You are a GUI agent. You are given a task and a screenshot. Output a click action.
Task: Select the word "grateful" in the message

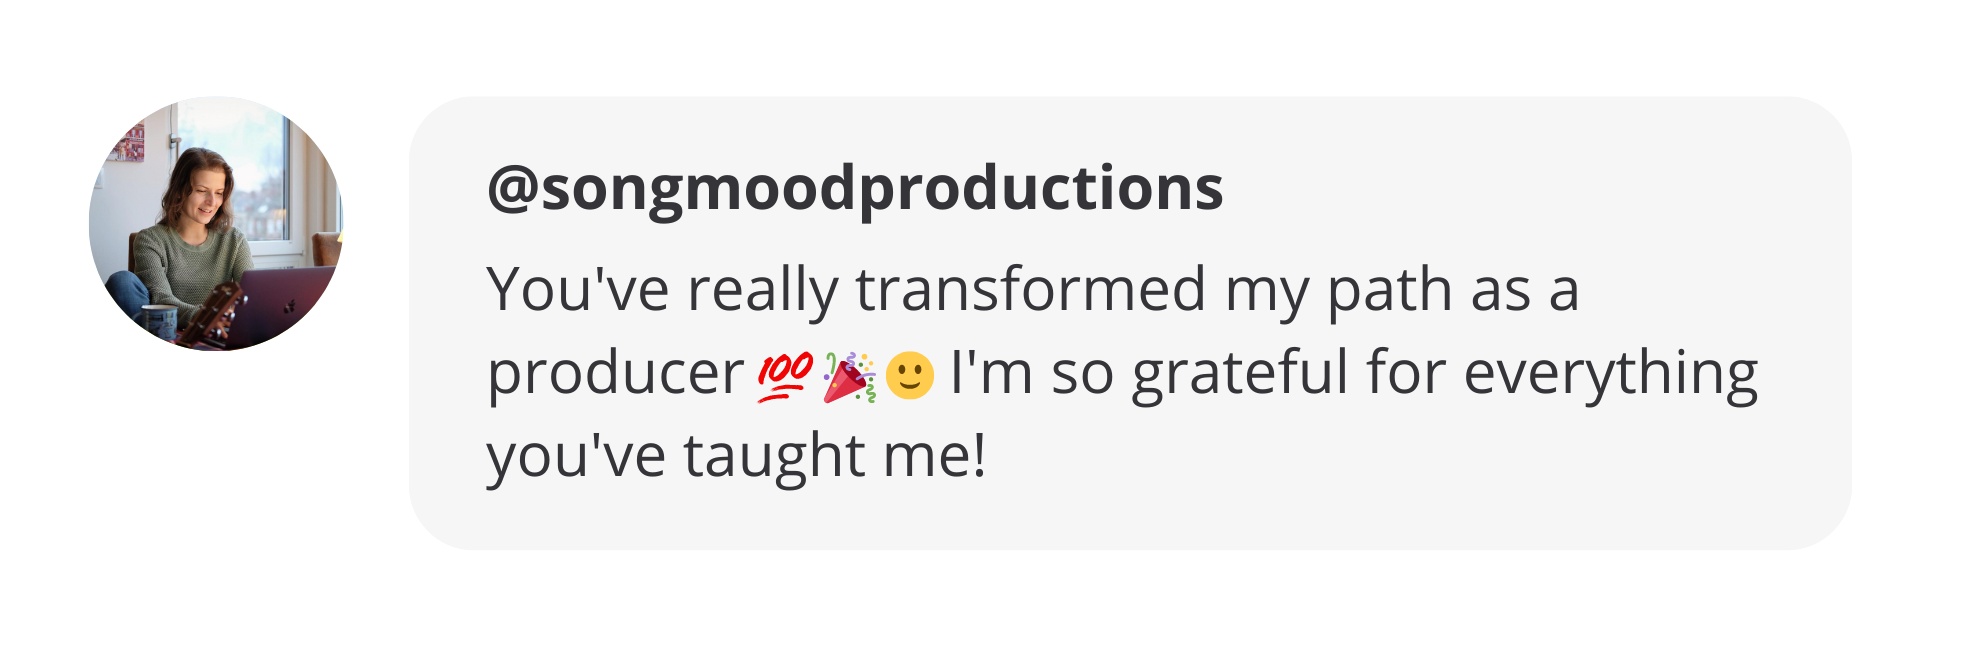coord(1240,374)
